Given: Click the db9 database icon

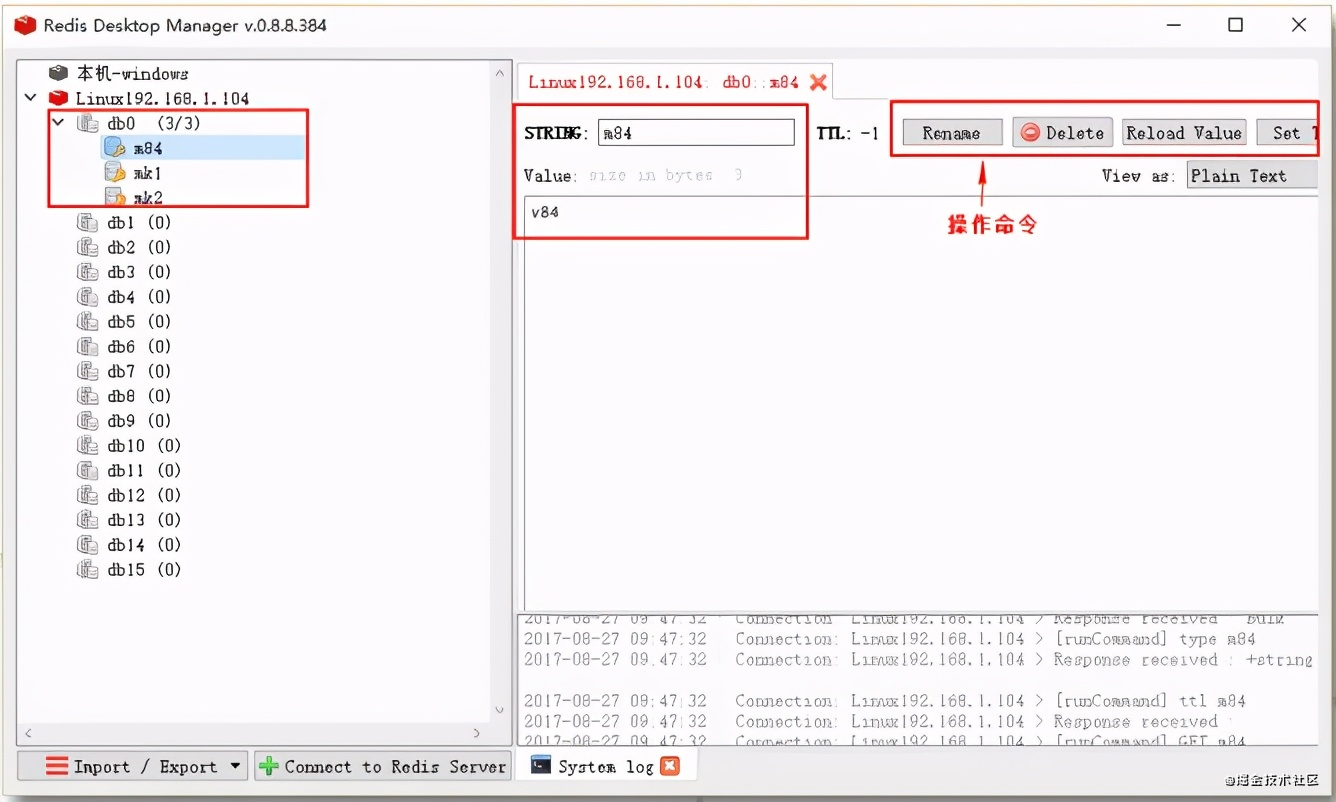Looking at the screenshot, I should pyautogui.click(x=88, y=421).
